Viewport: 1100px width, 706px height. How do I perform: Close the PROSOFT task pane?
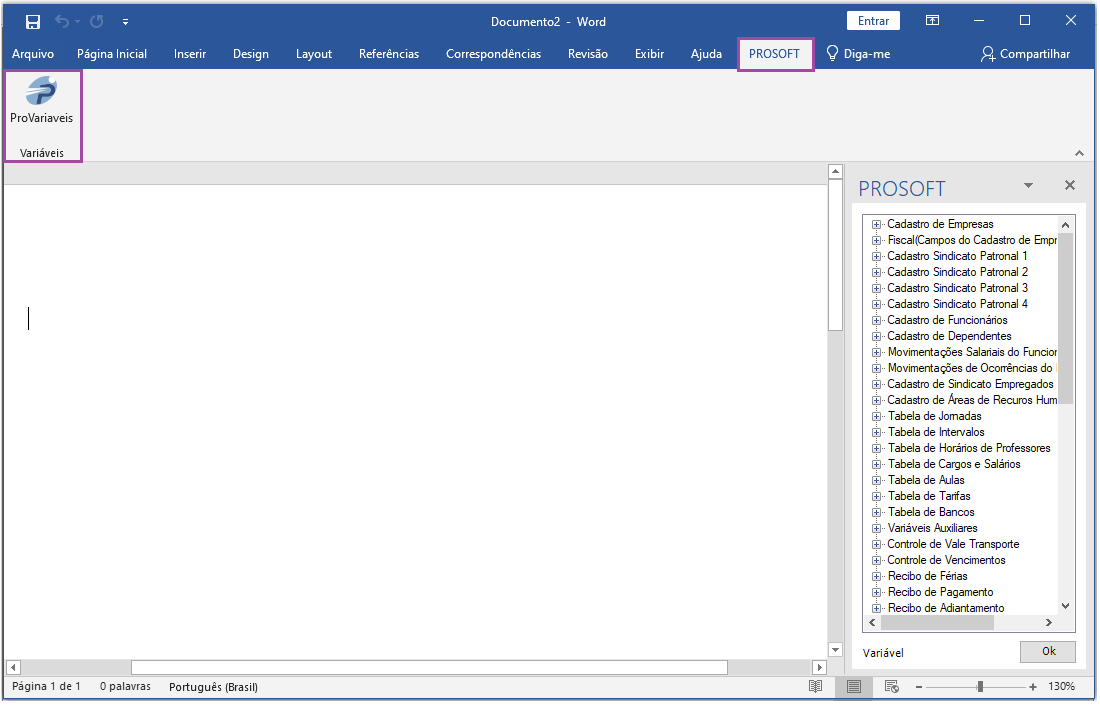click(x=1070, y=185)
